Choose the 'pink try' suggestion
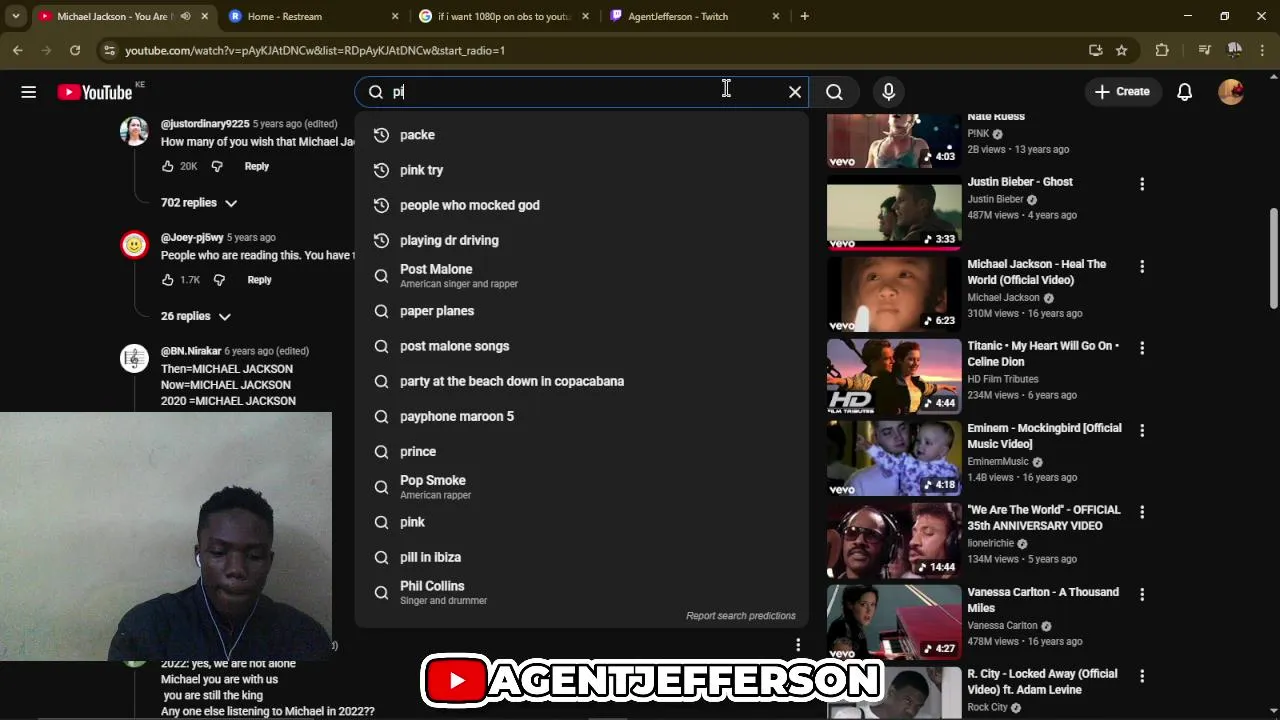This screenshot has height=720, width=1280. click(580, 170)
